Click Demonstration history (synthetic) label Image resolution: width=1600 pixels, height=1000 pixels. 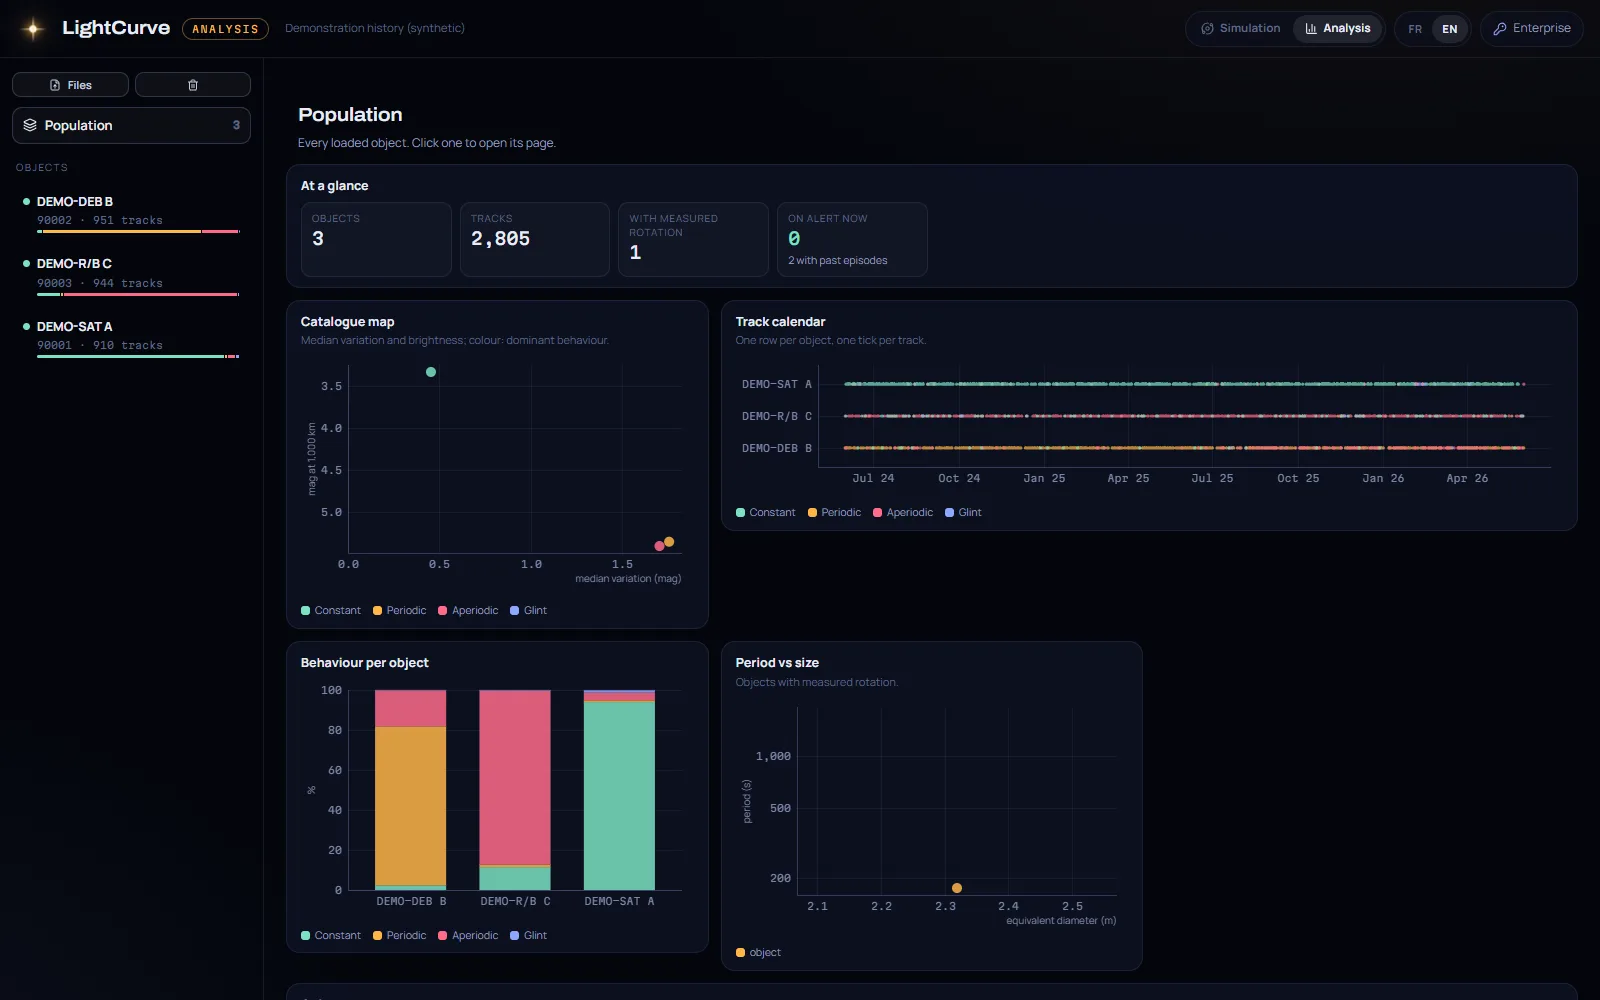pyautogui.click(x=375, y=28)
